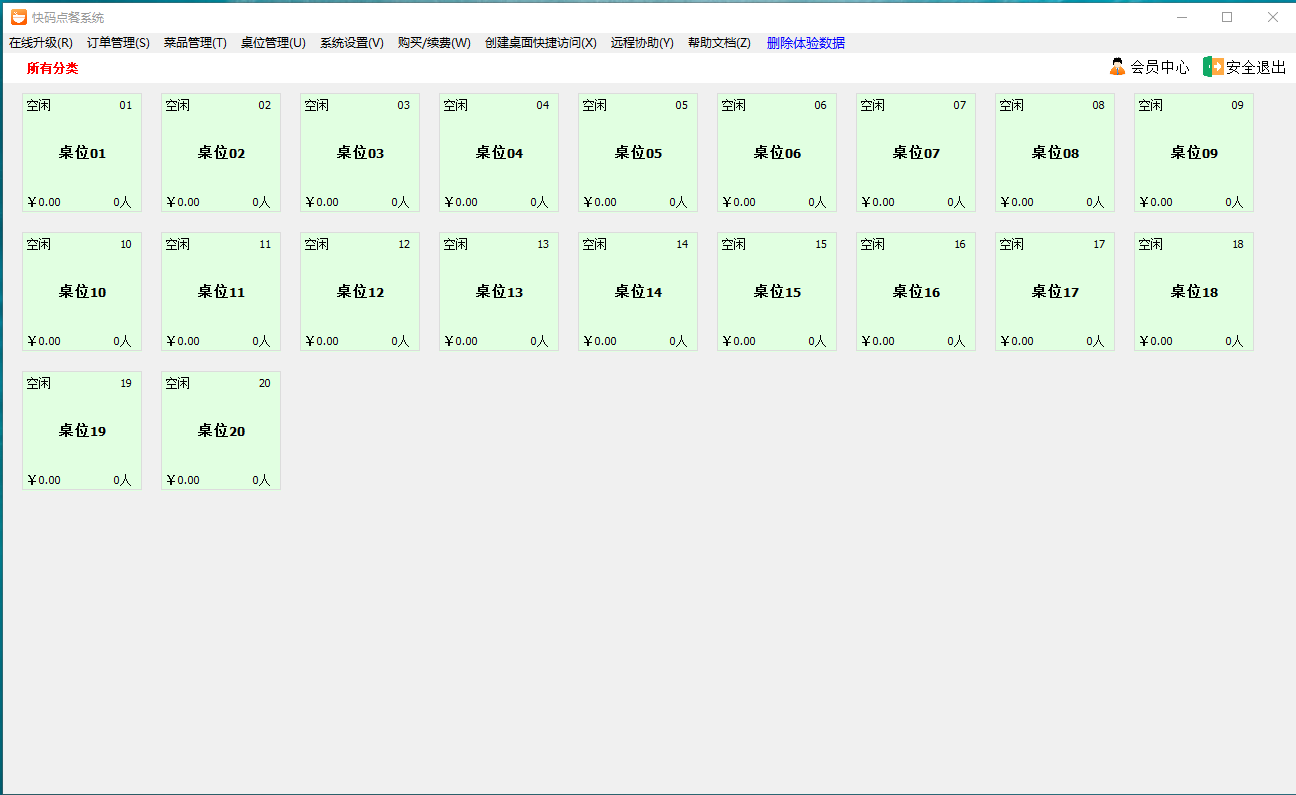This screenshot has width=1296, height=795.
Task: Open the 桌位管理(U) menu
Action: coord(273,43)
